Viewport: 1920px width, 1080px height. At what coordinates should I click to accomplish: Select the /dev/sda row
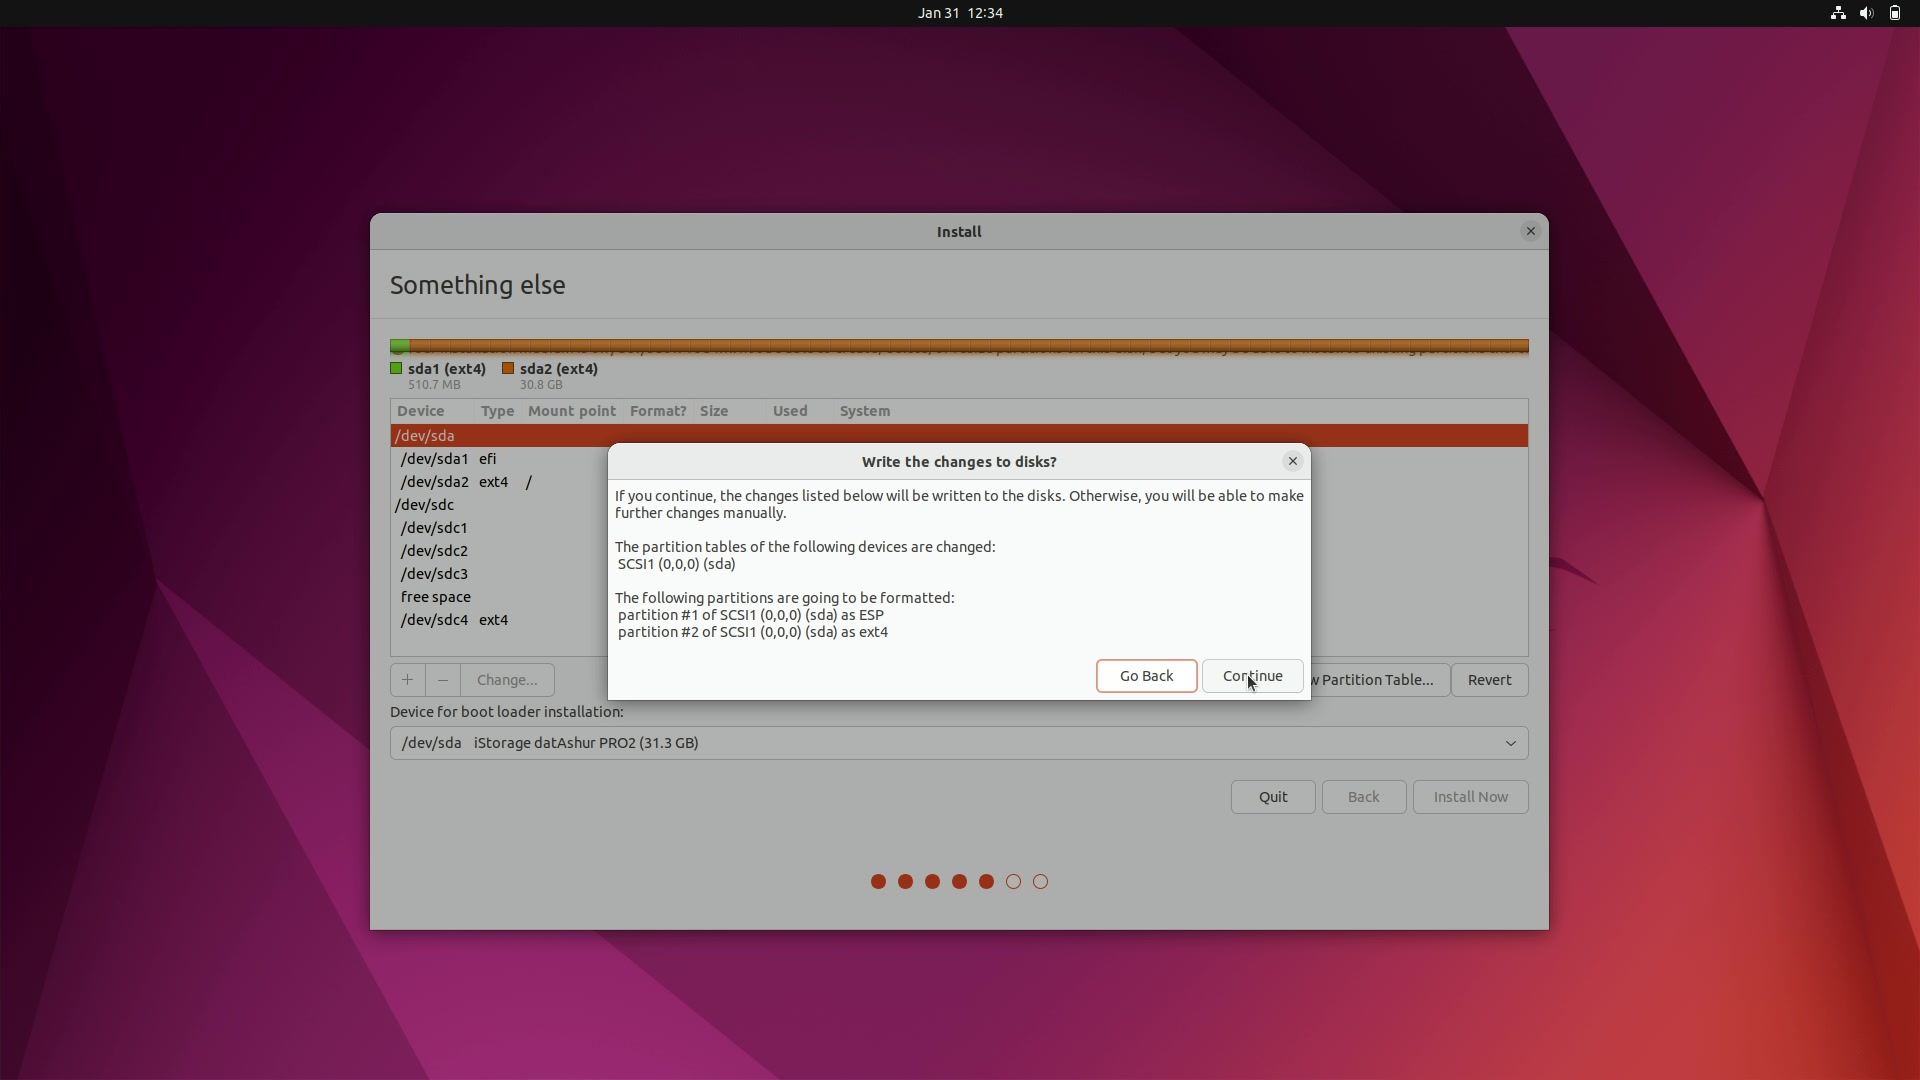959,436
